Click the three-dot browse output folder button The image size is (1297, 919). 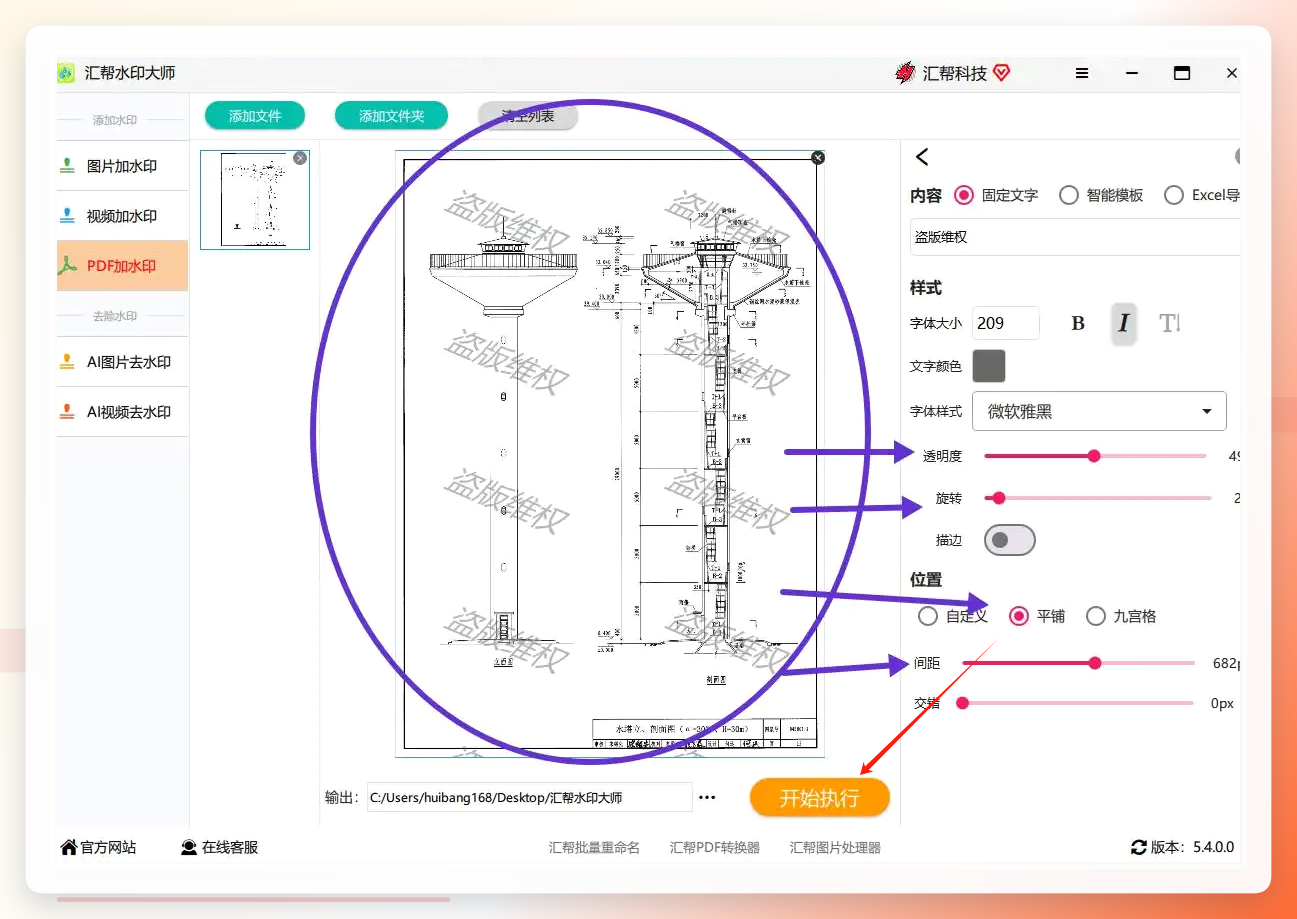(x=707, y=798)
